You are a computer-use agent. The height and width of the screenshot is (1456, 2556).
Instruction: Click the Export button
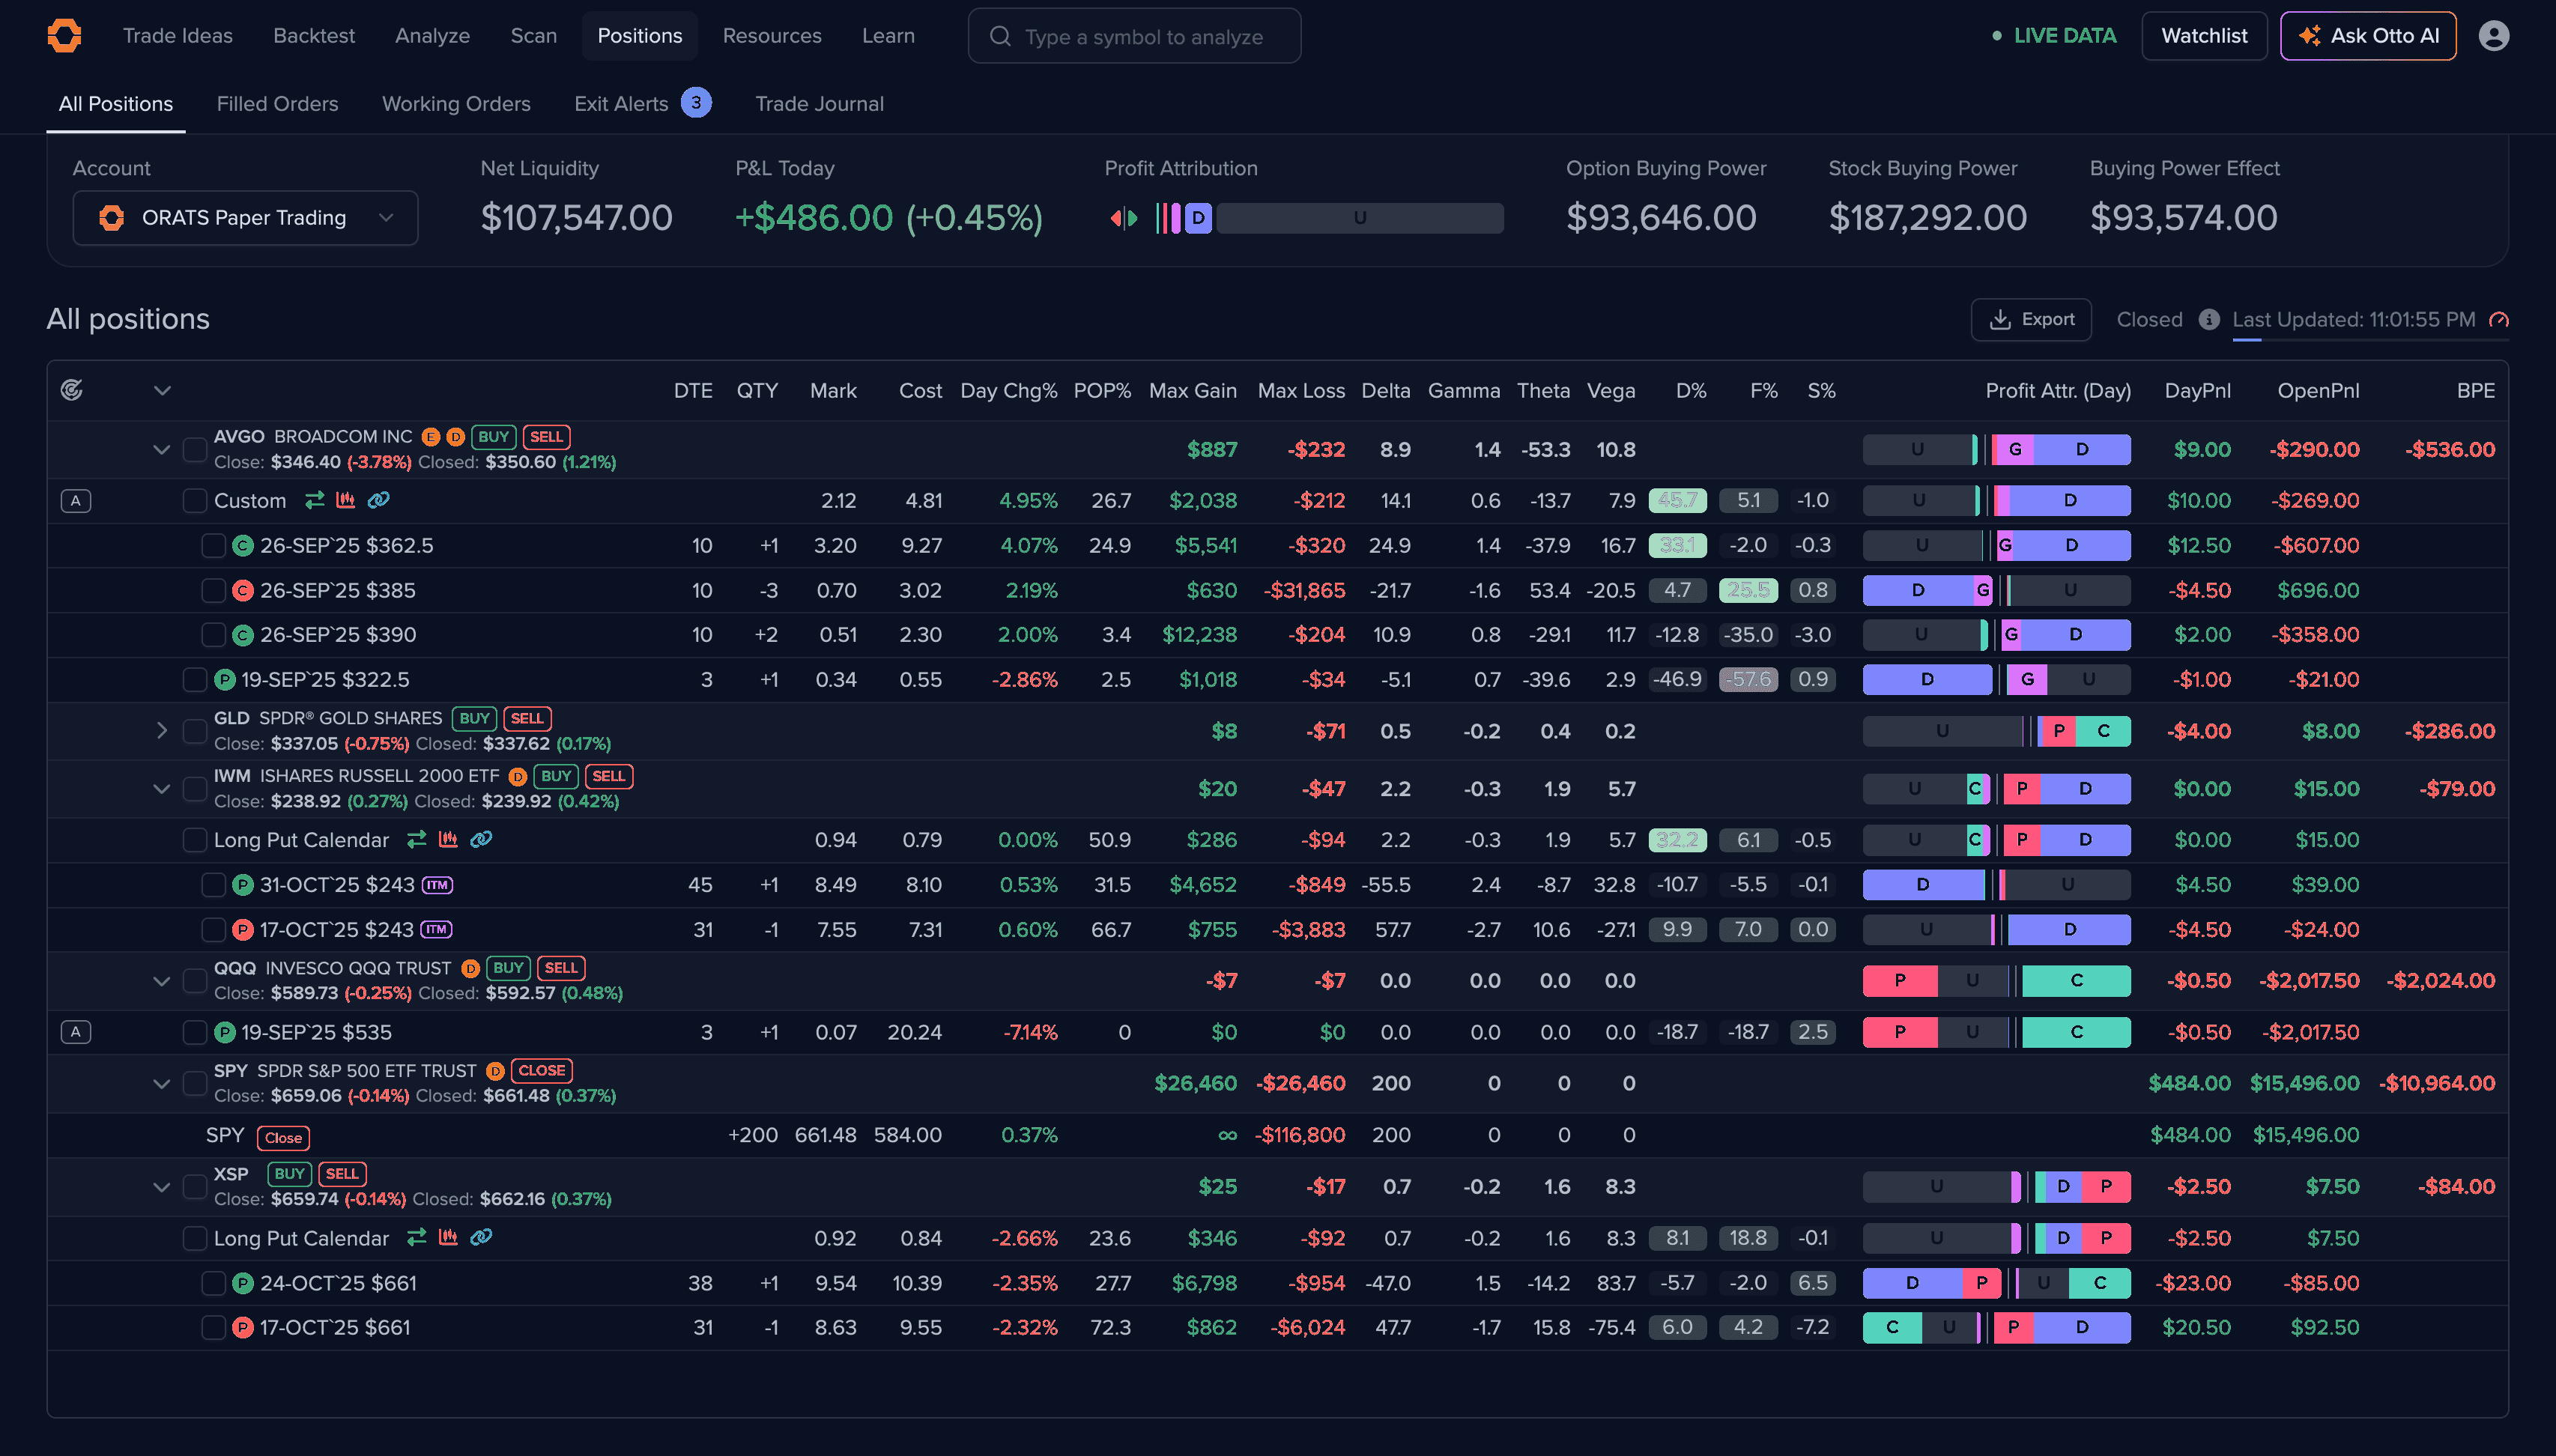tap(2031, 320)
